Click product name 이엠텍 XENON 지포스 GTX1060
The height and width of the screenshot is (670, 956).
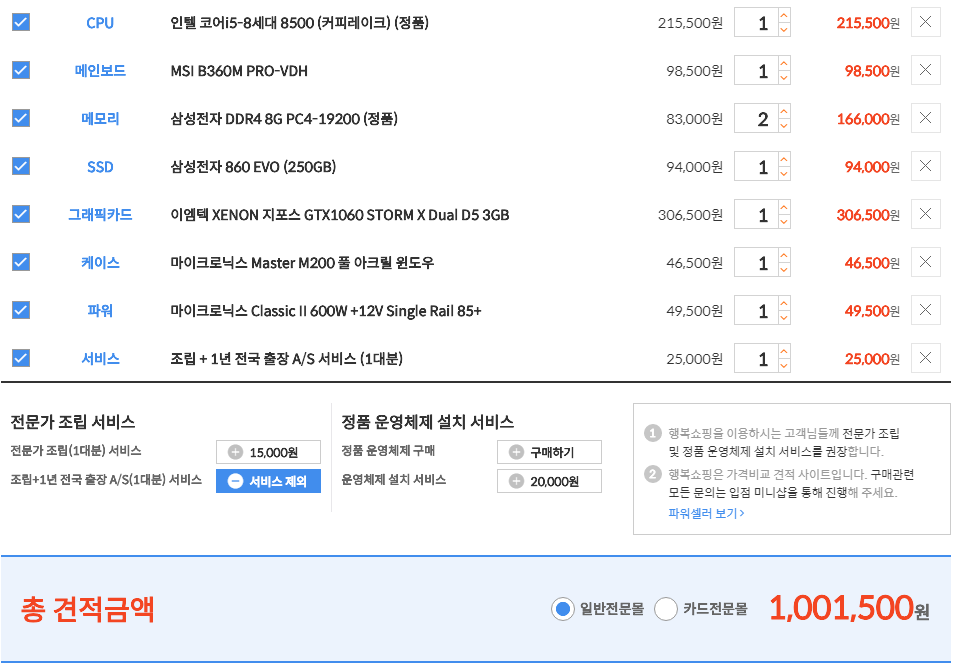tap(340, 215)
